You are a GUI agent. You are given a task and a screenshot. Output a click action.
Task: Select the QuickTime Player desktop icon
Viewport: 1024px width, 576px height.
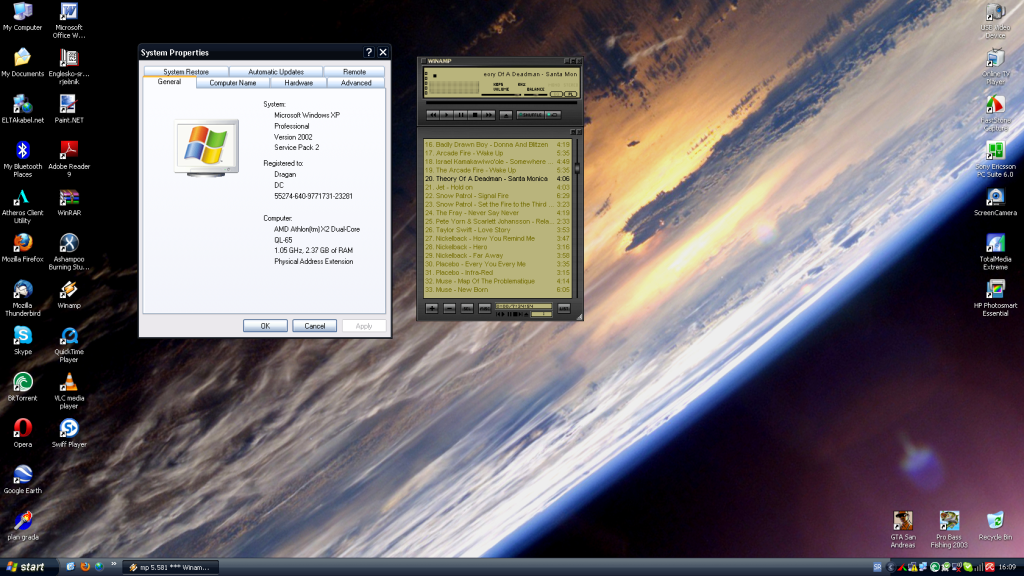[69, 345]
